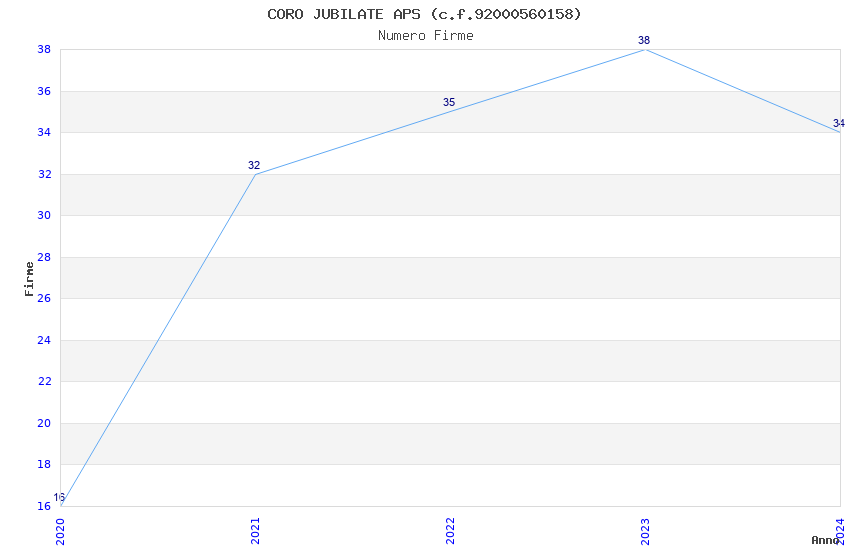850x550 pixels.
Task: Click the Firme y-axis title
Action: click(x=29, y=279)
